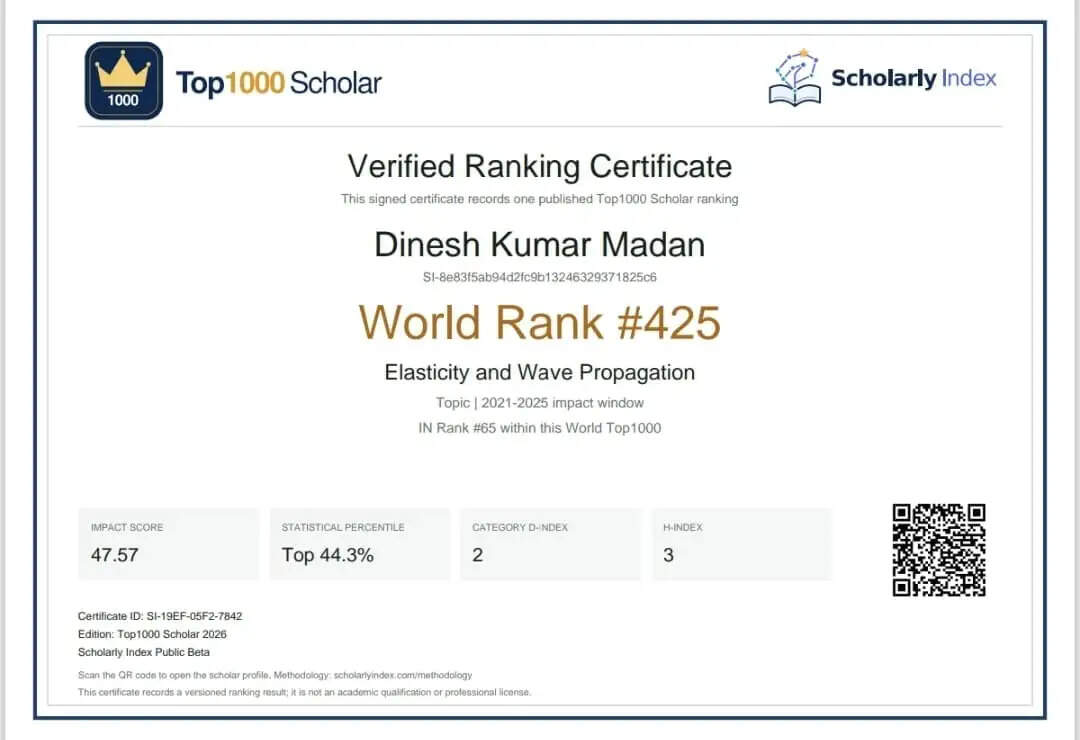This screenshot has height=740, width=1080.
Task: Click the World Rank #425 text
Action: (x=539, y=322)
